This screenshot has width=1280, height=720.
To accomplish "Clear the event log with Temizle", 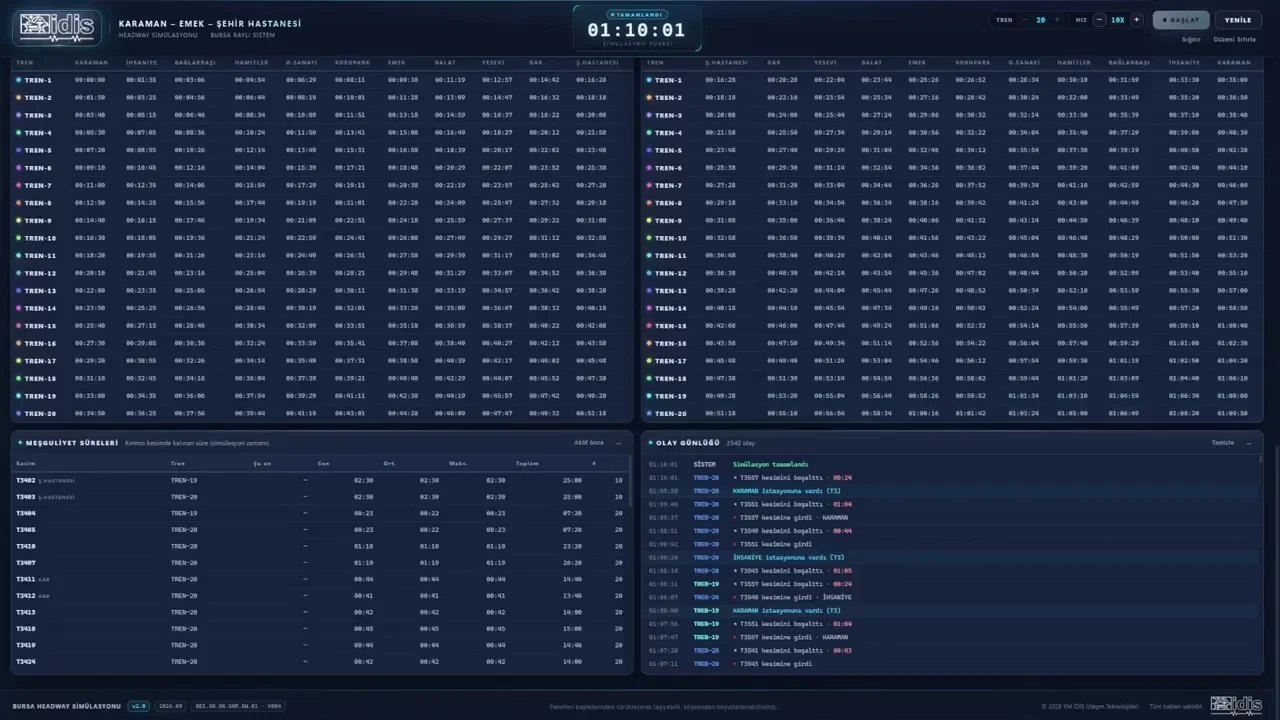I will click(1223, 442).
